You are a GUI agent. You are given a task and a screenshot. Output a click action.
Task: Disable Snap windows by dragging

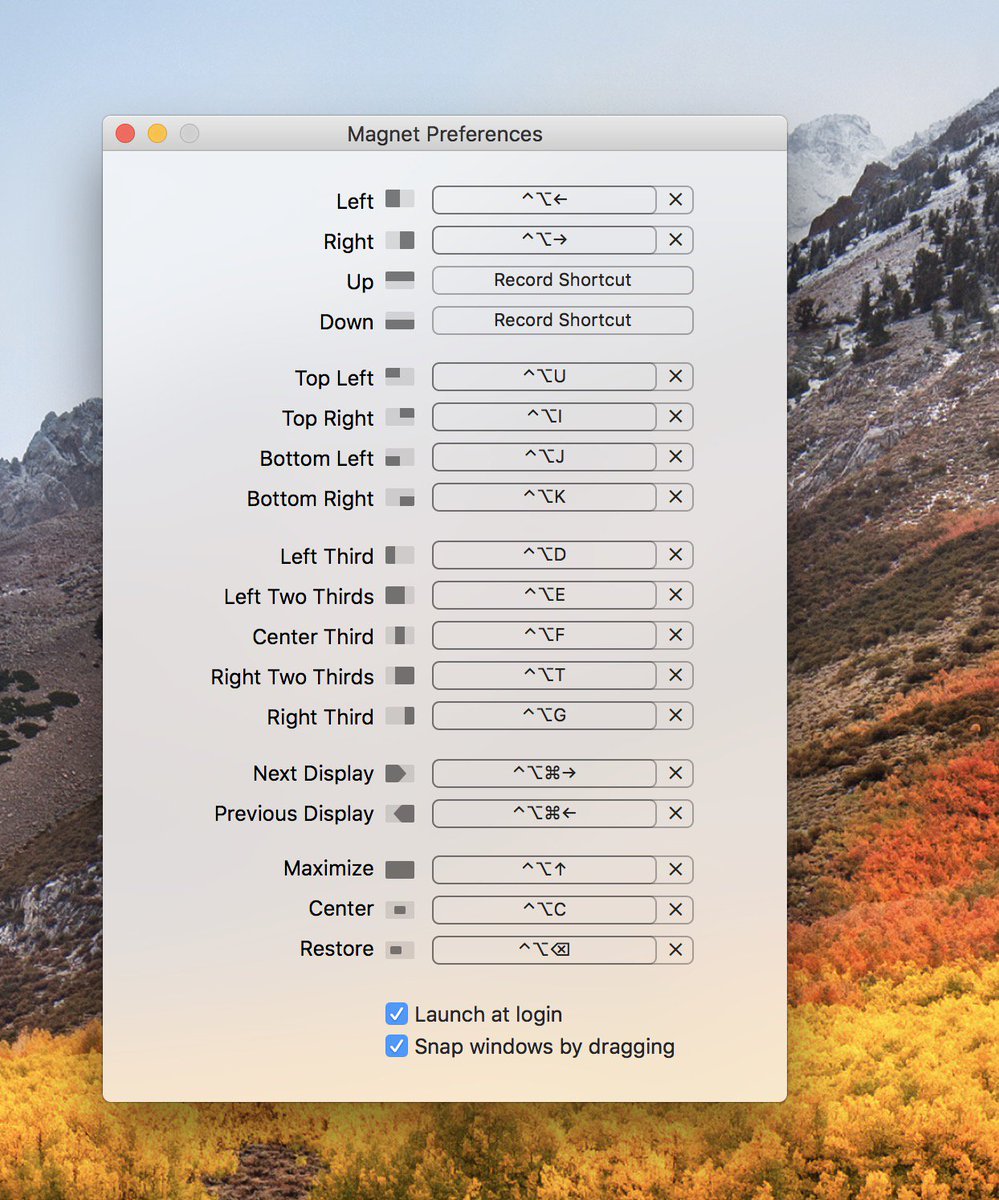(397, 1046)
